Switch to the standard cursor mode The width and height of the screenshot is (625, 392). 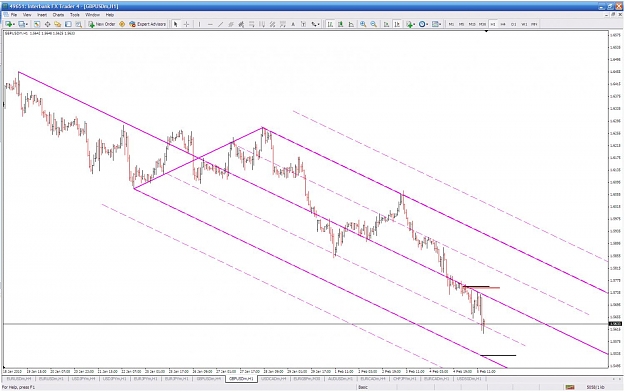tap(175, 24)
